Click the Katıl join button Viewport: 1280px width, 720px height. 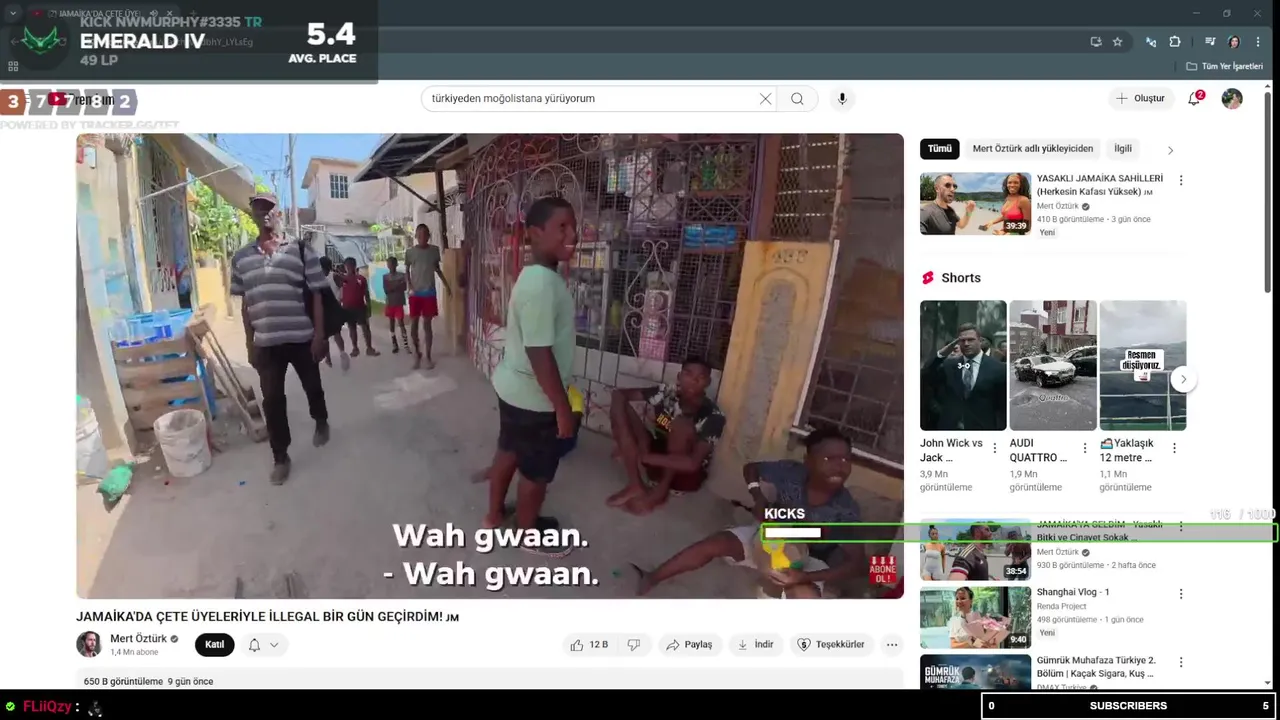[x=215, y=645]
